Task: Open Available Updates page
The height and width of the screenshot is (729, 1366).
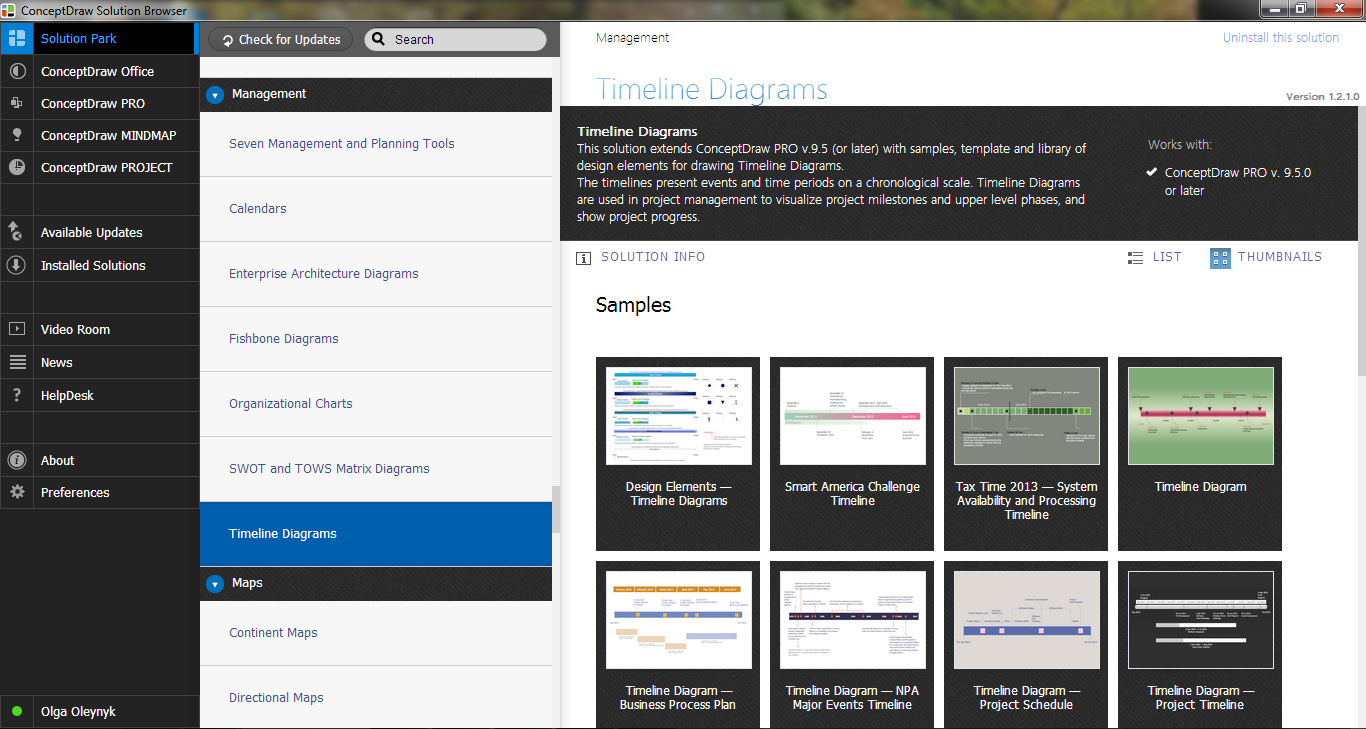Action: tap(99, 232)
